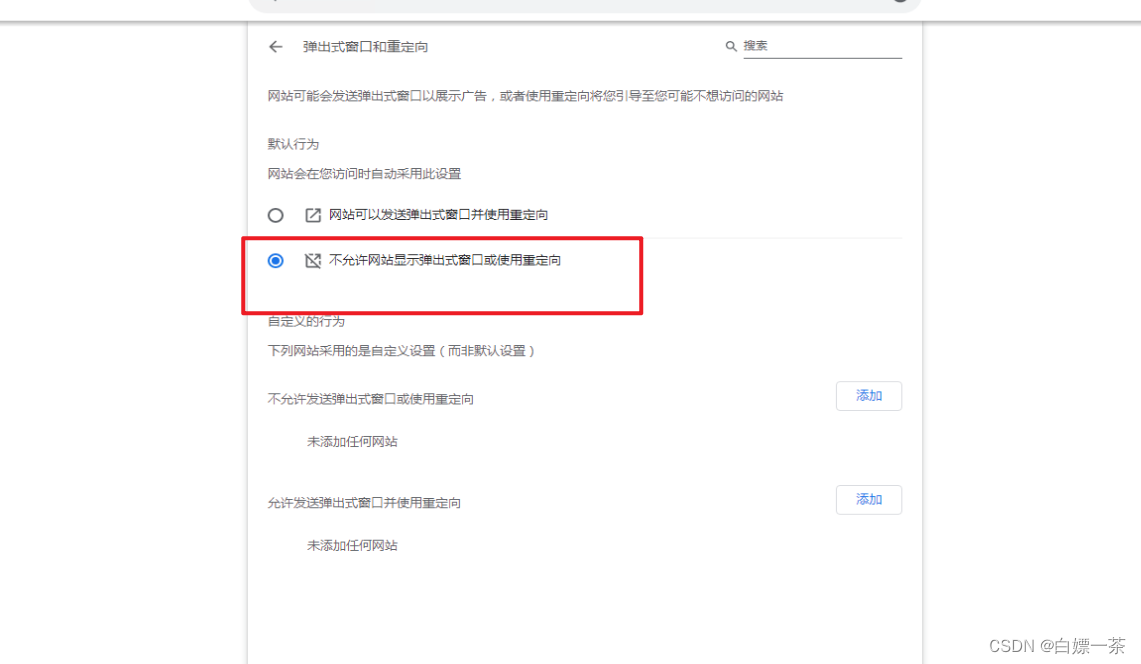Screen dimensions: 1141x664
Task: Click the 允许发送弹出式窗口并使用重定向 list heading
Action: (364, 503)
